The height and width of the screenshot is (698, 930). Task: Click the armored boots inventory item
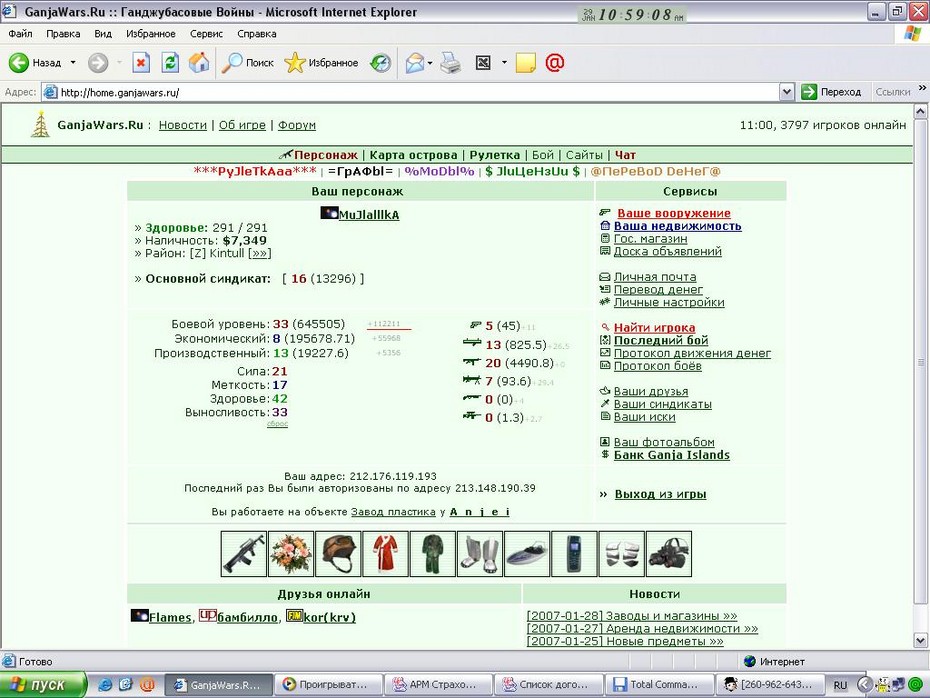click(480, 554)
